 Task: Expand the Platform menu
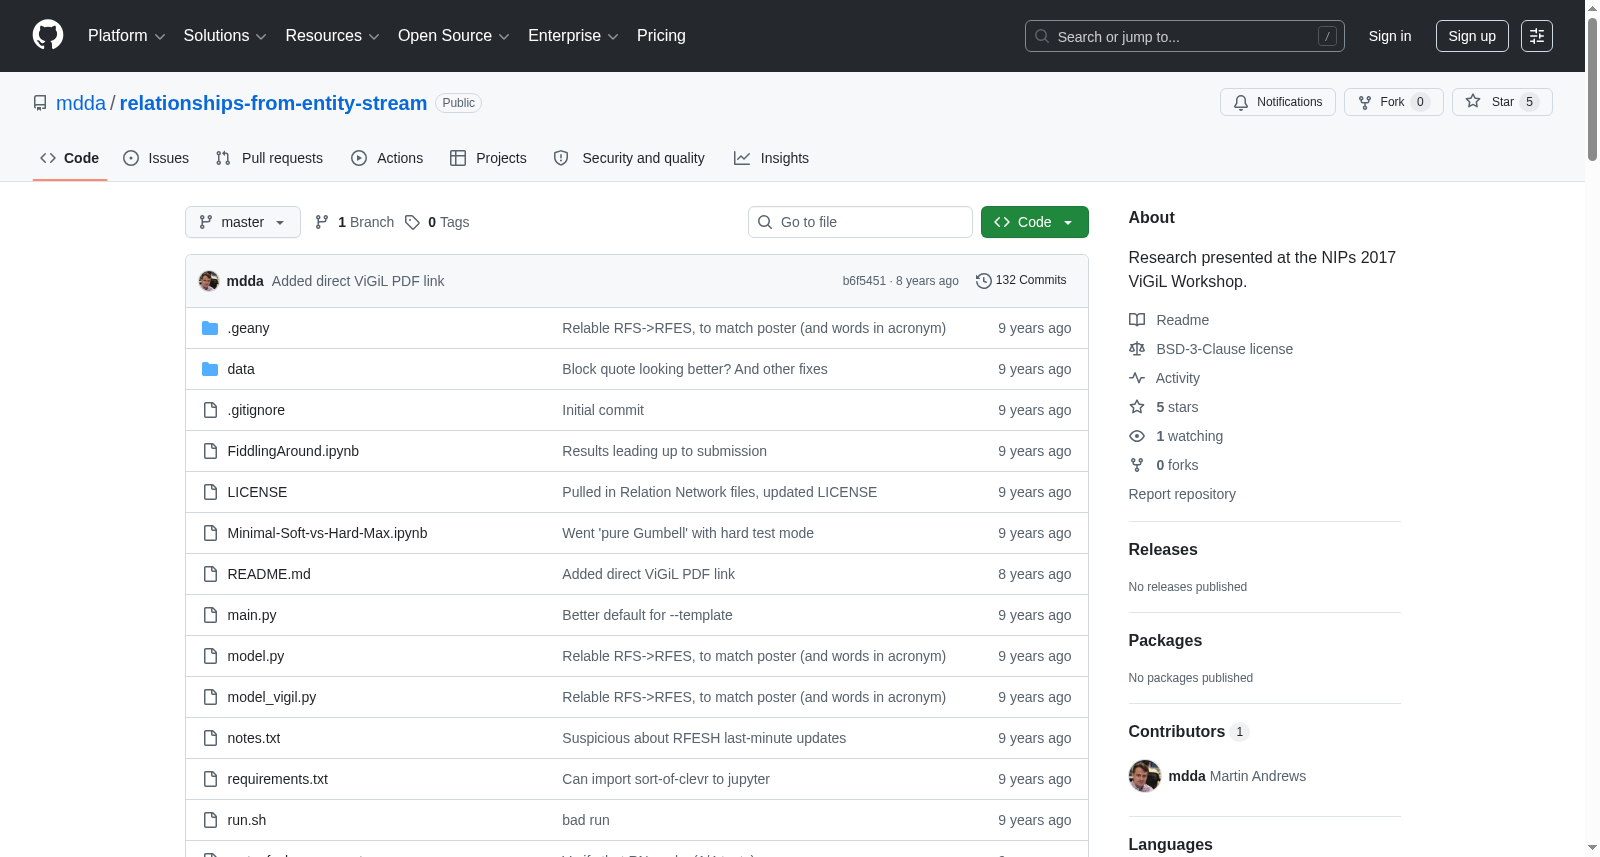point(126,36)
